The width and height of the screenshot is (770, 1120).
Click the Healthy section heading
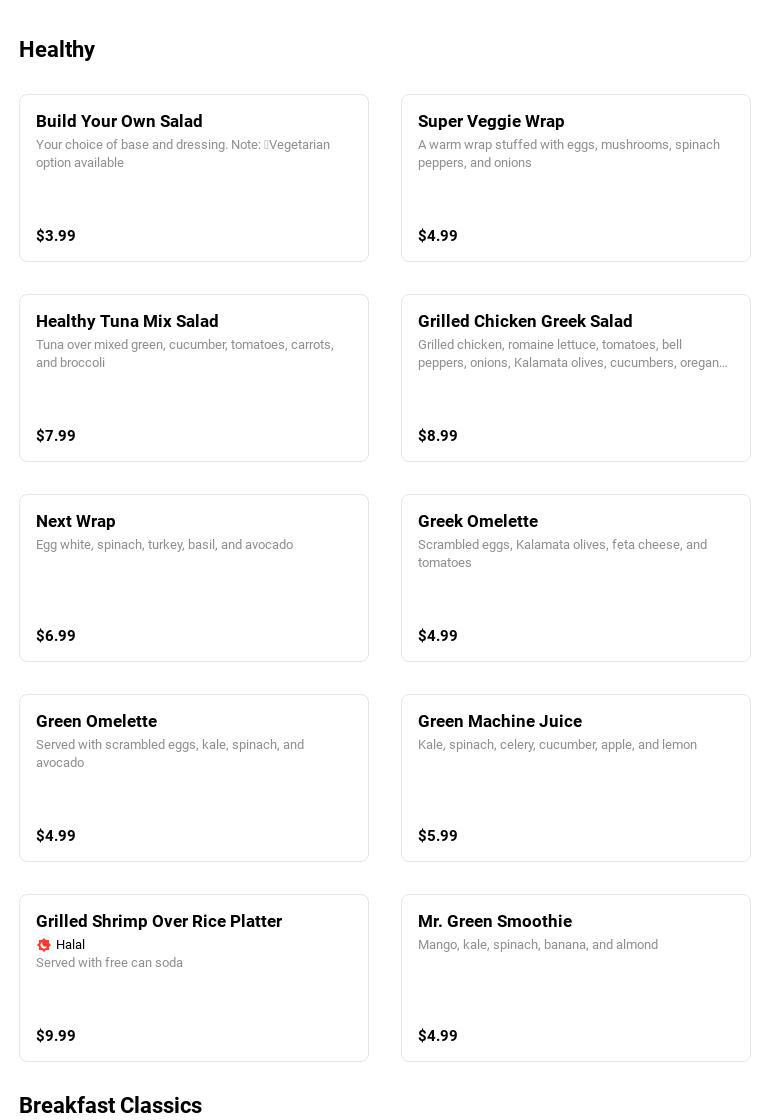(57, 50)
